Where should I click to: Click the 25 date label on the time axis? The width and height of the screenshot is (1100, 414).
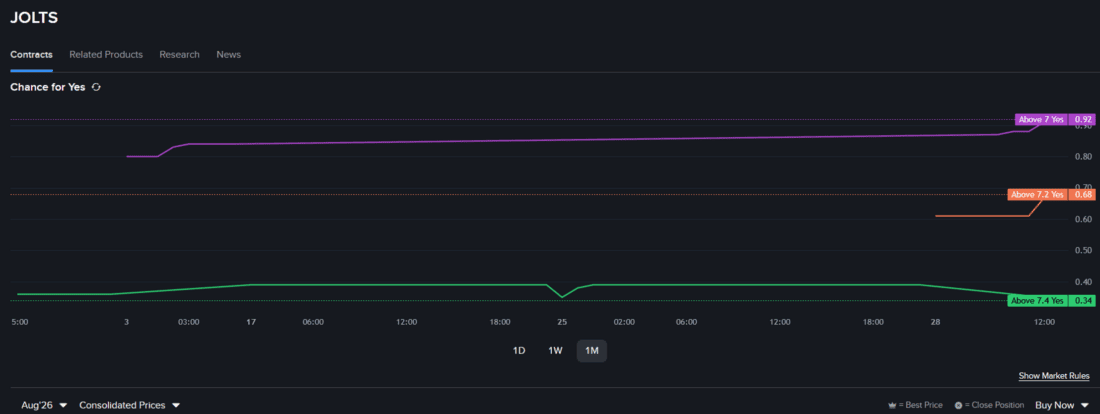click(562, 322)
